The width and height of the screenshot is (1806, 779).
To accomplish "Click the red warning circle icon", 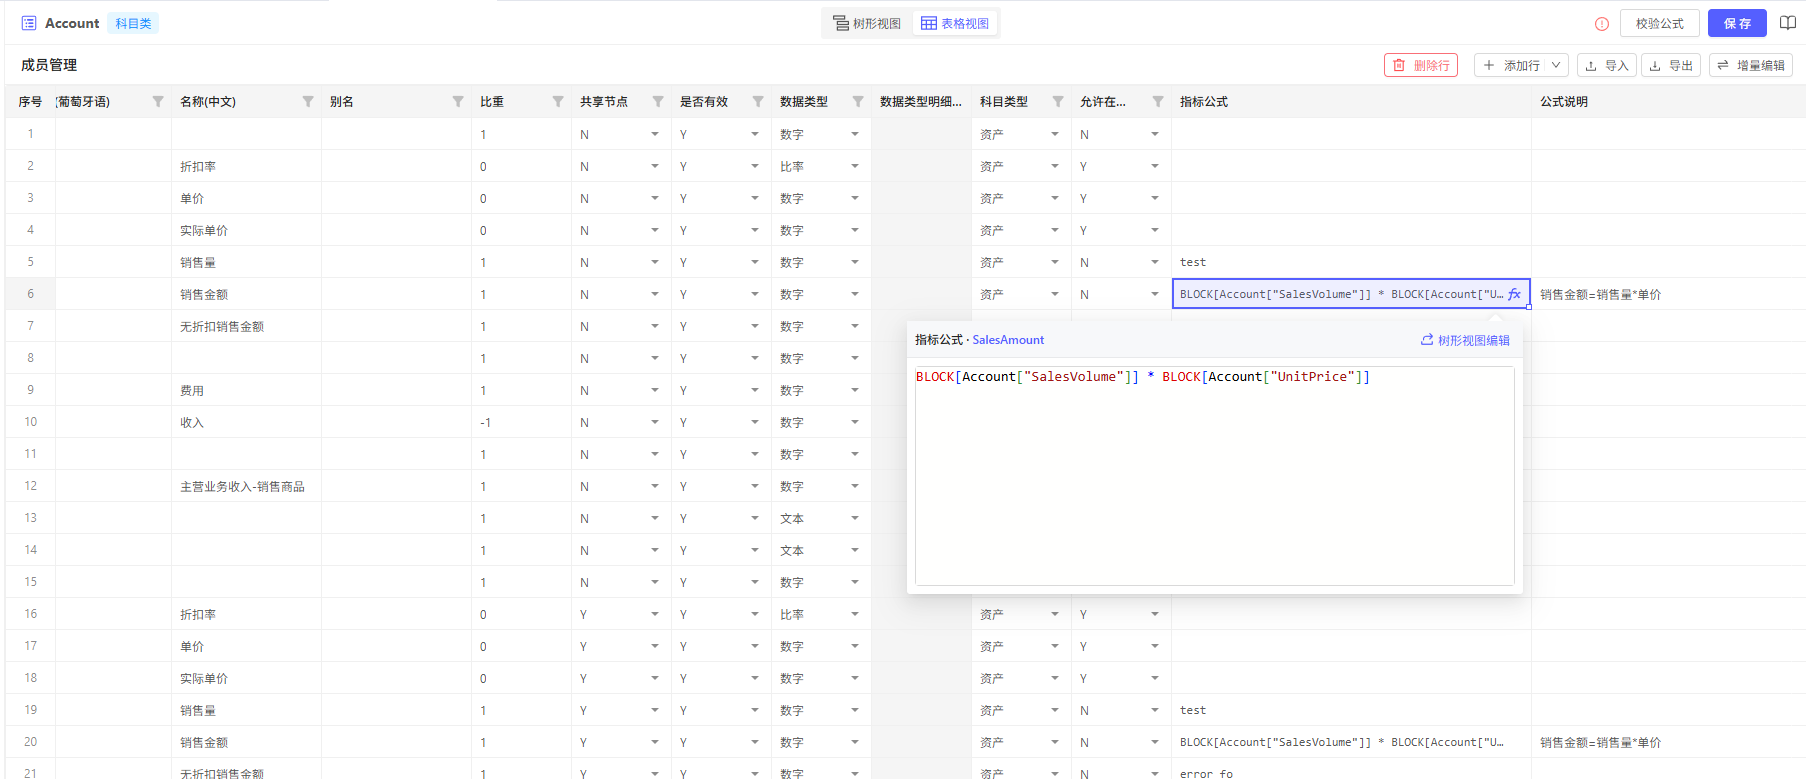I will click(x=1602, y=24).
